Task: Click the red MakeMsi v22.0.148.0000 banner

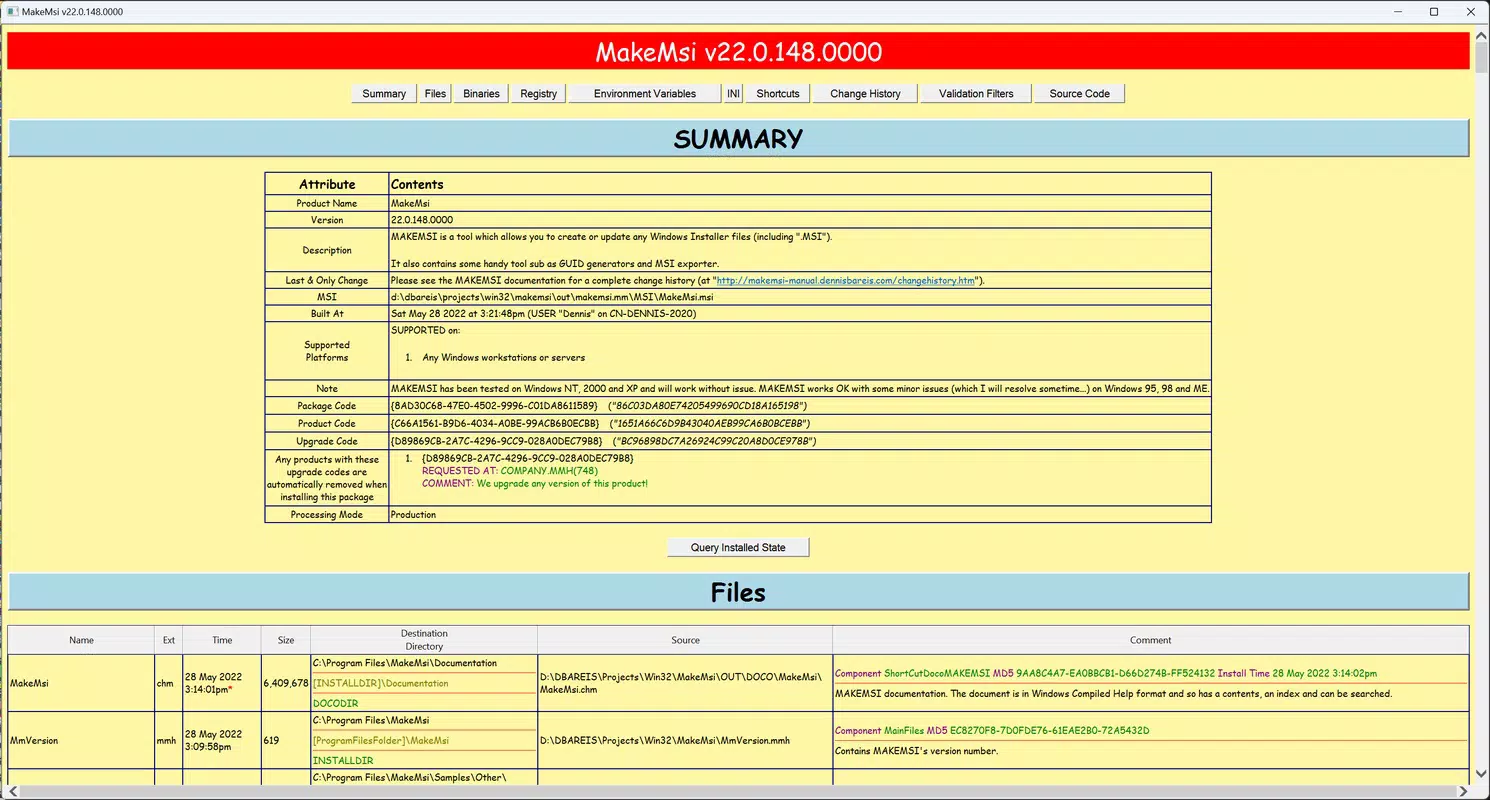Action: tap(738, 51)
